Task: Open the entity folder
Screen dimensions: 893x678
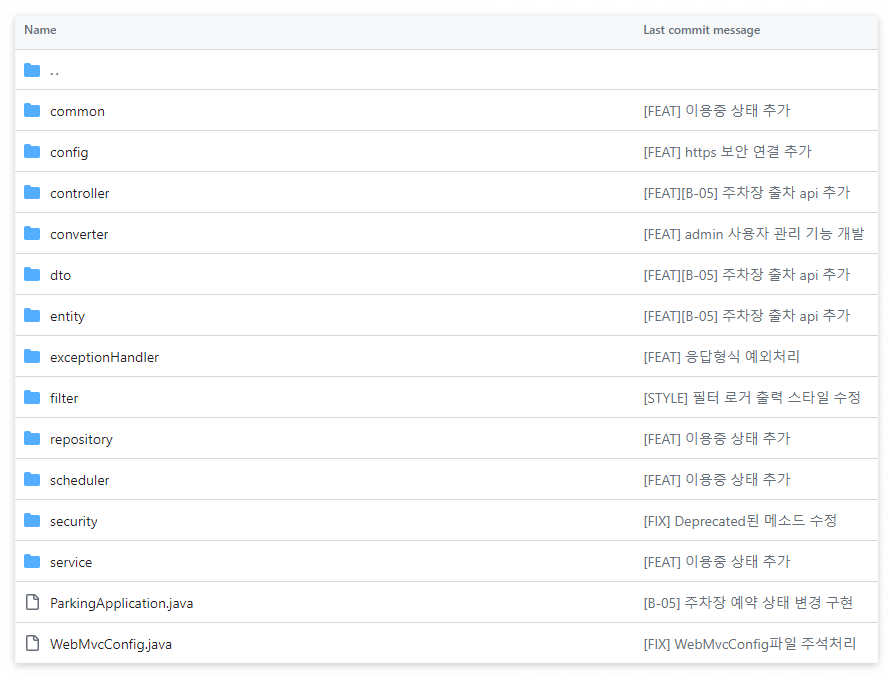Action: point(67,317)
